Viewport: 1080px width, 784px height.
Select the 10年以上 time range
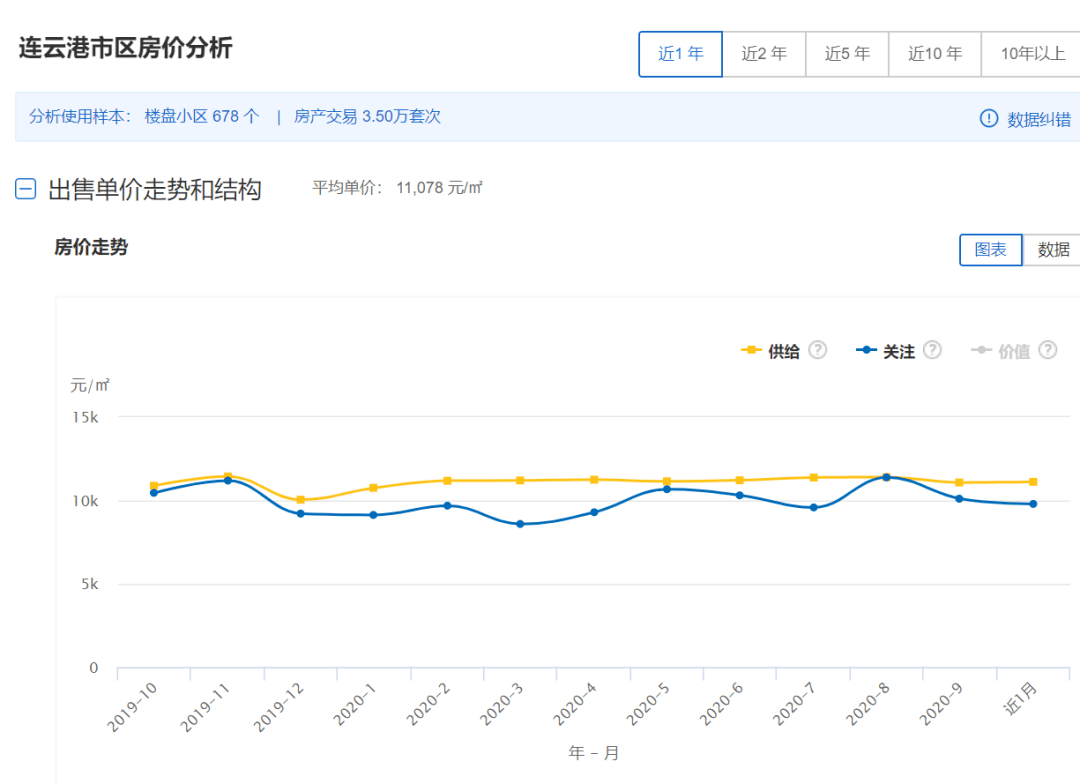coord(1030,54)
